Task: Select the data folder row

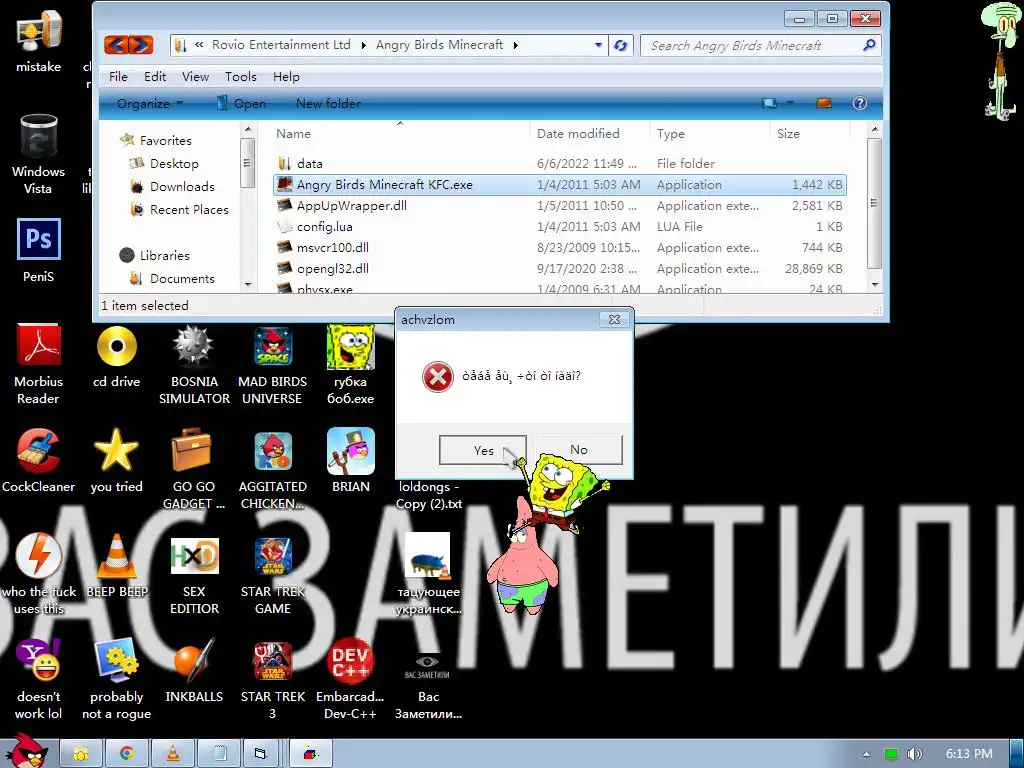Action: coord(560,163)
